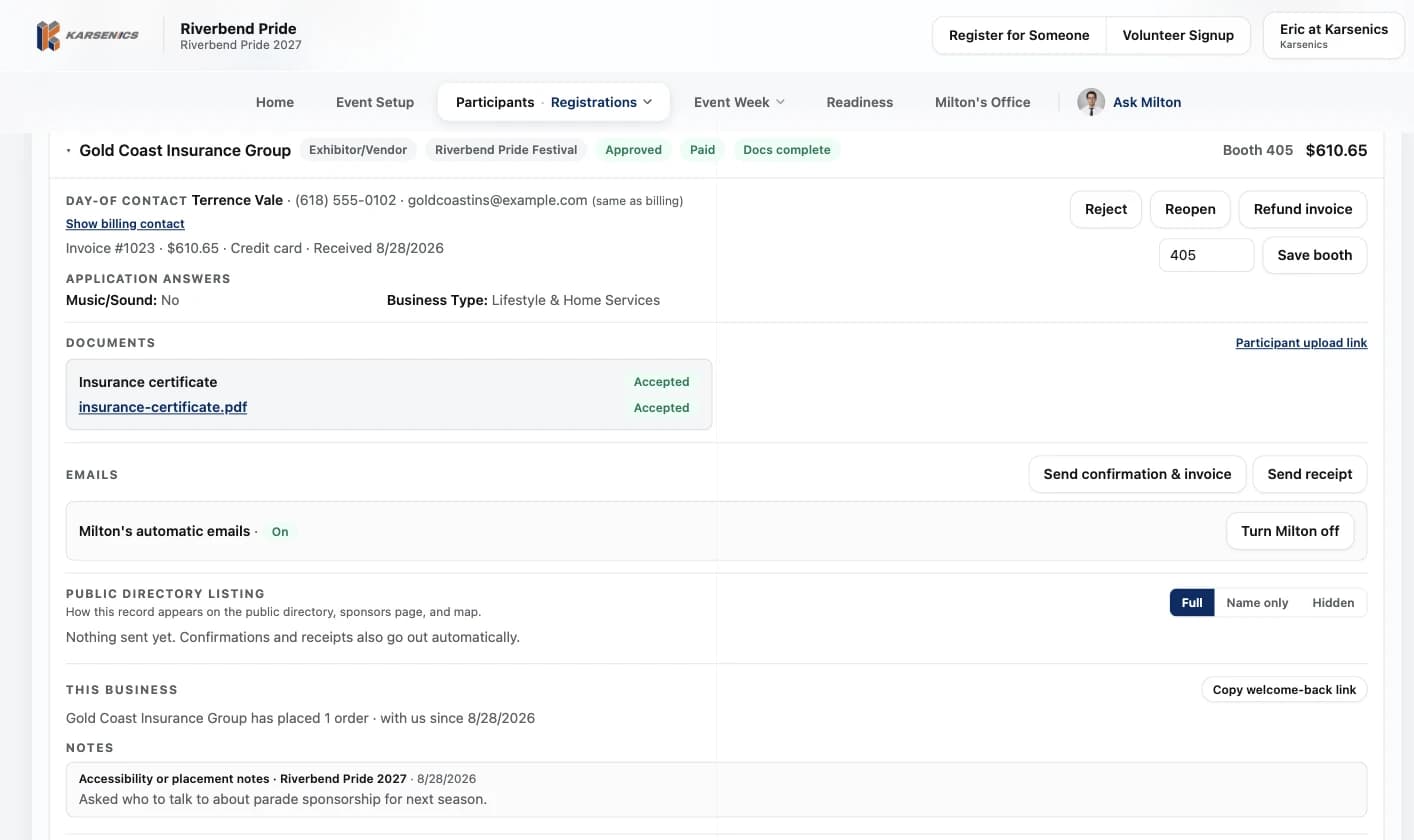Click the Docs complete badge
Image resolution: width=1414 pixels, height=840 pixels.
[x=787, y=150]
